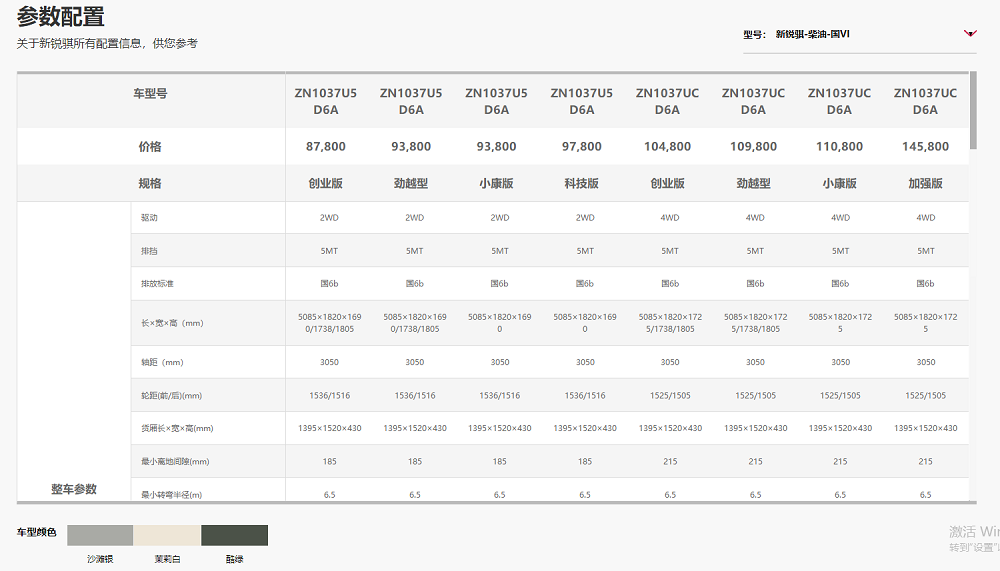
Task: Choose the dark green color swatch
Action: tap(234, 536)
